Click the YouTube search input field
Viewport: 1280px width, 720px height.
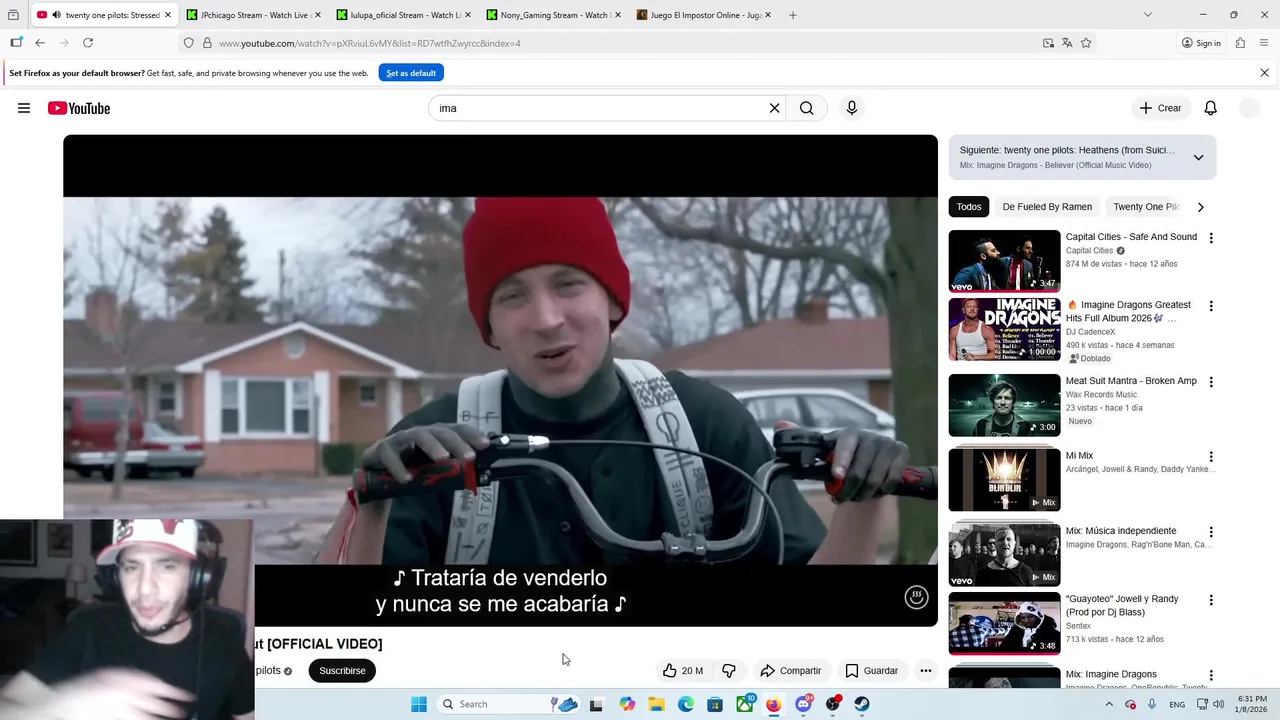[603, 108]
